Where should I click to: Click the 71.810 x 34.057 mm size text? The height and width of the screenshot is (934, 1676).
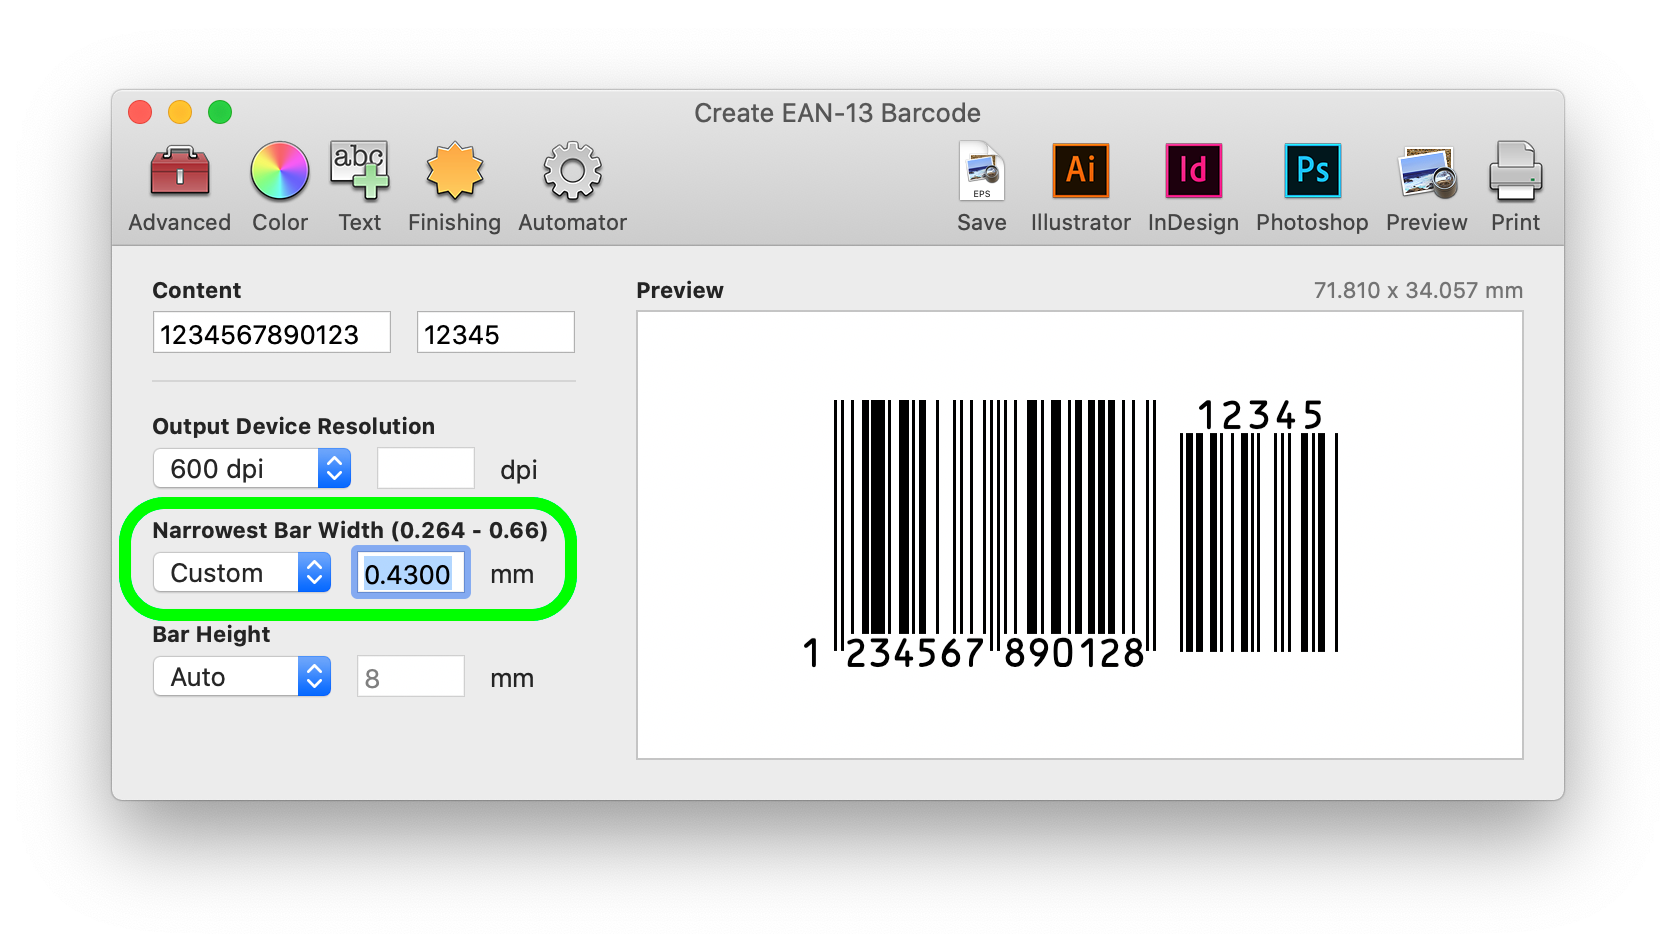pyautogui.click(x=1418, y=290)
